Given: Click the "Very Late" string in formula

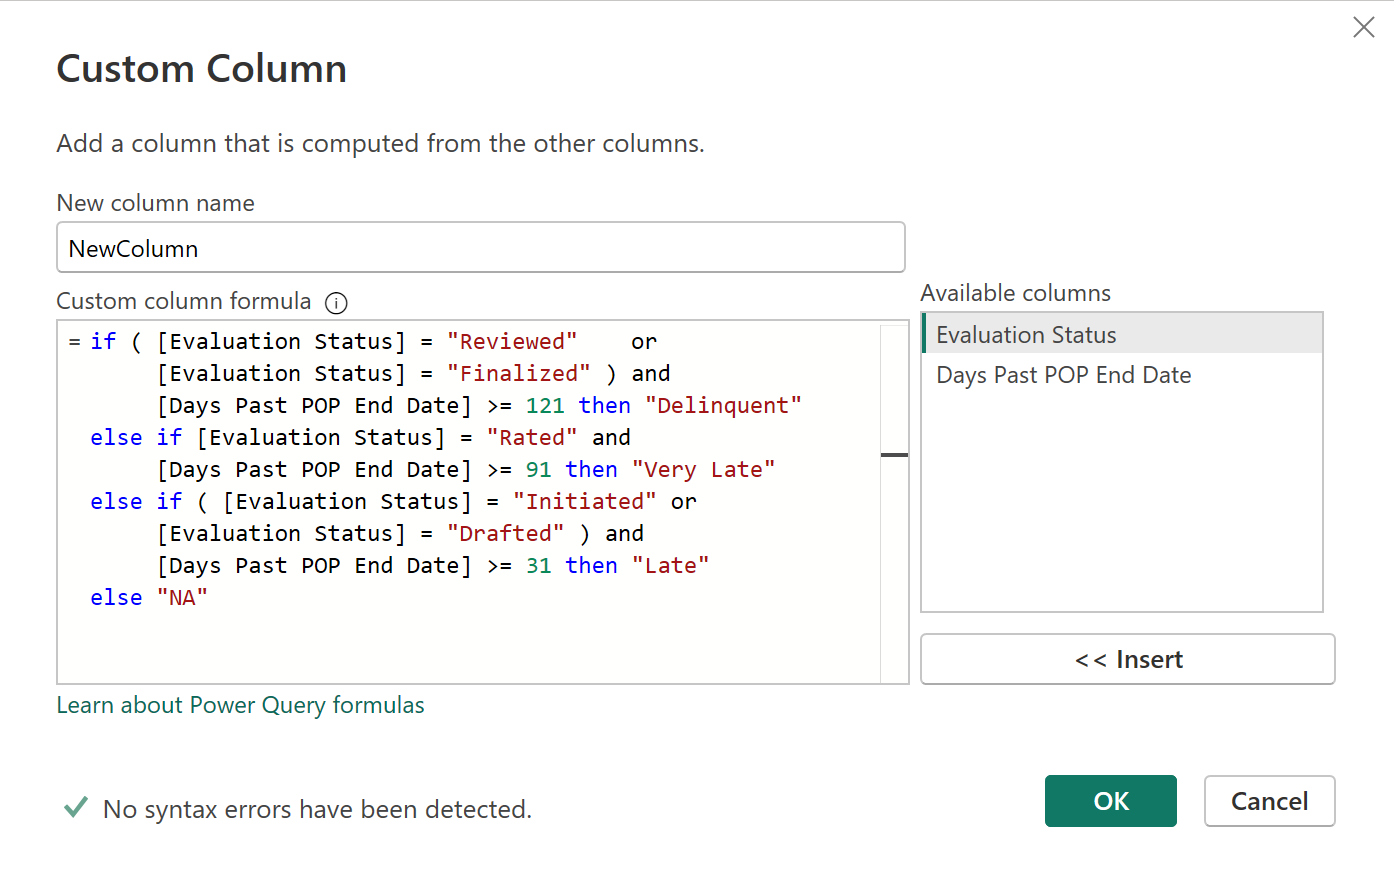Looking at the screenshot, I should click(703, 469).
